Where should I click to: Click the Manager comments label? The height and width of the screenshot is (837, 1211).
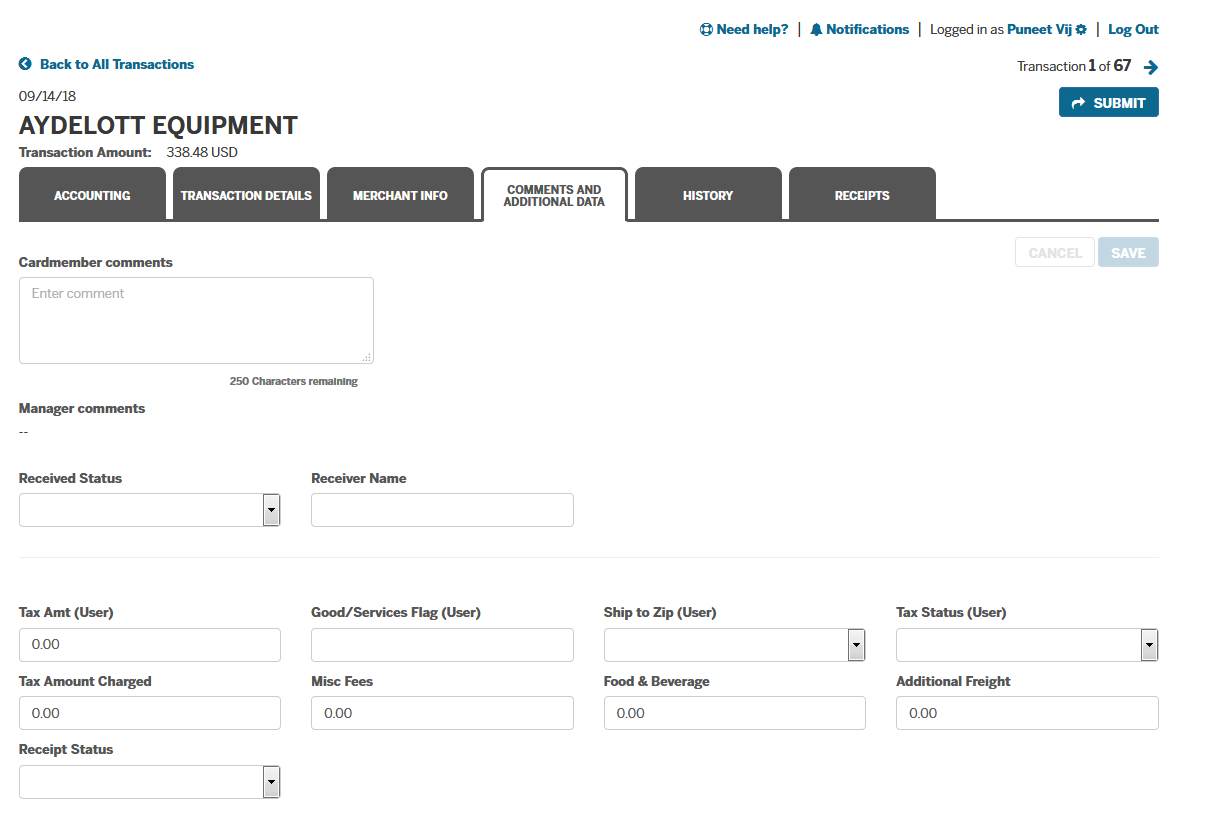[82, 408]
